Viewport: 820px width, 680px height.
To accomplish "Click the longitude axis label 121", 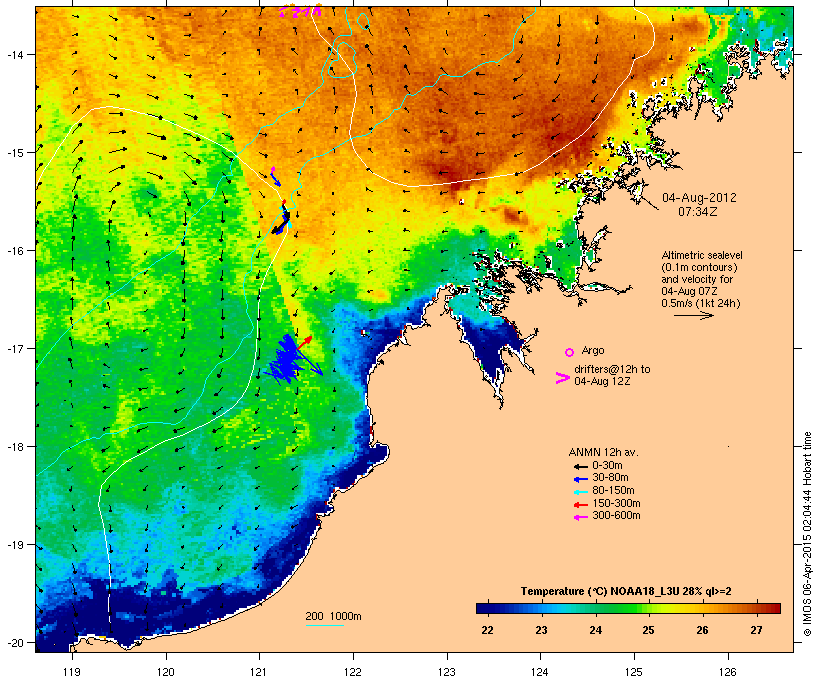I will click(259, 672).
